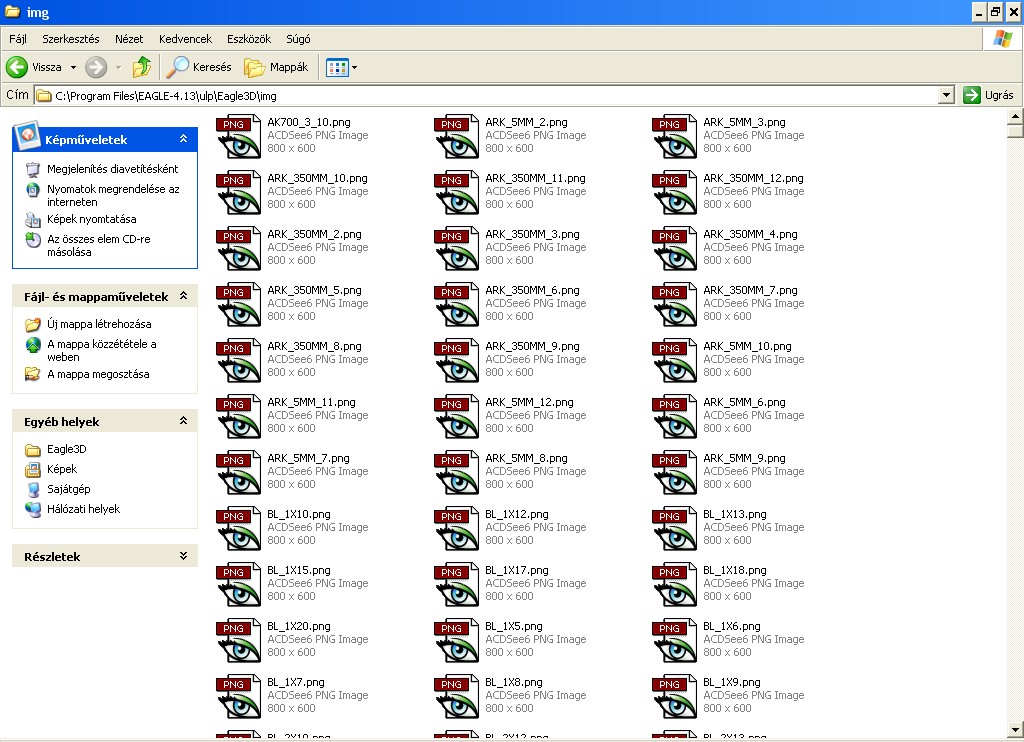Click the vertical scrollbar down arrow

pos(1016,730)
